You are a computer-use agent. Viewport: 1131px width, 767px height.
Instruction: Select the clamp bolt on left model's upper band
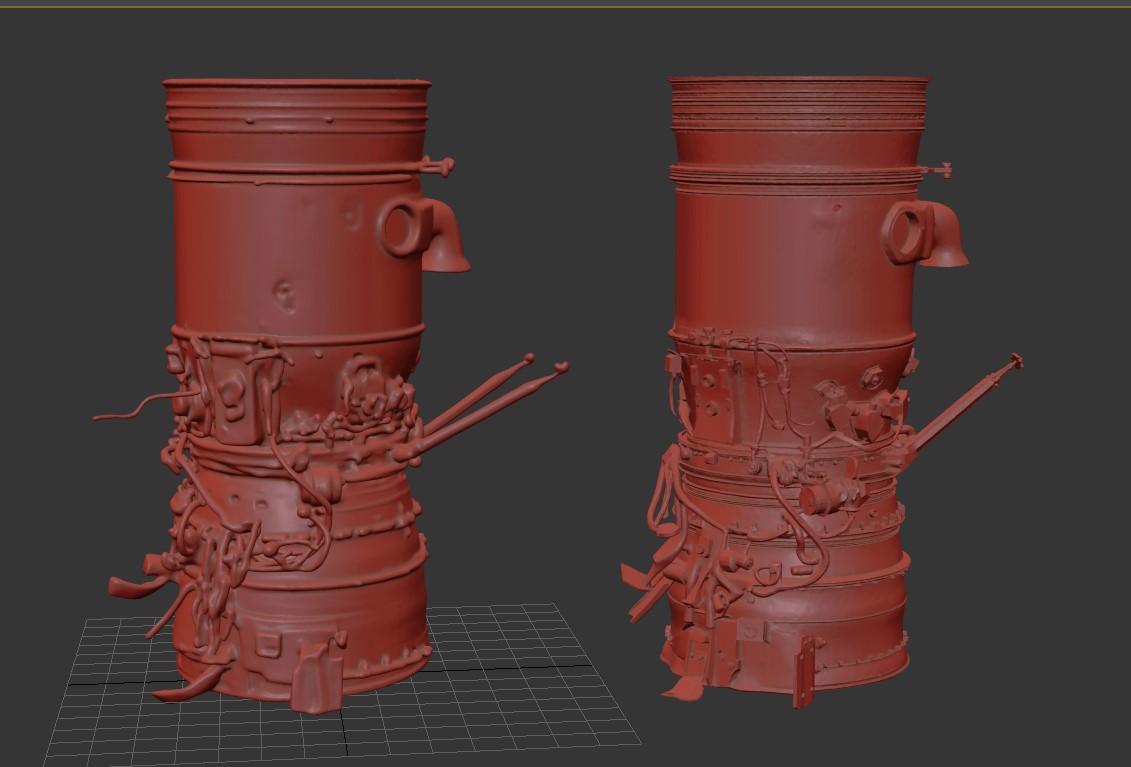tap(439, 167)
